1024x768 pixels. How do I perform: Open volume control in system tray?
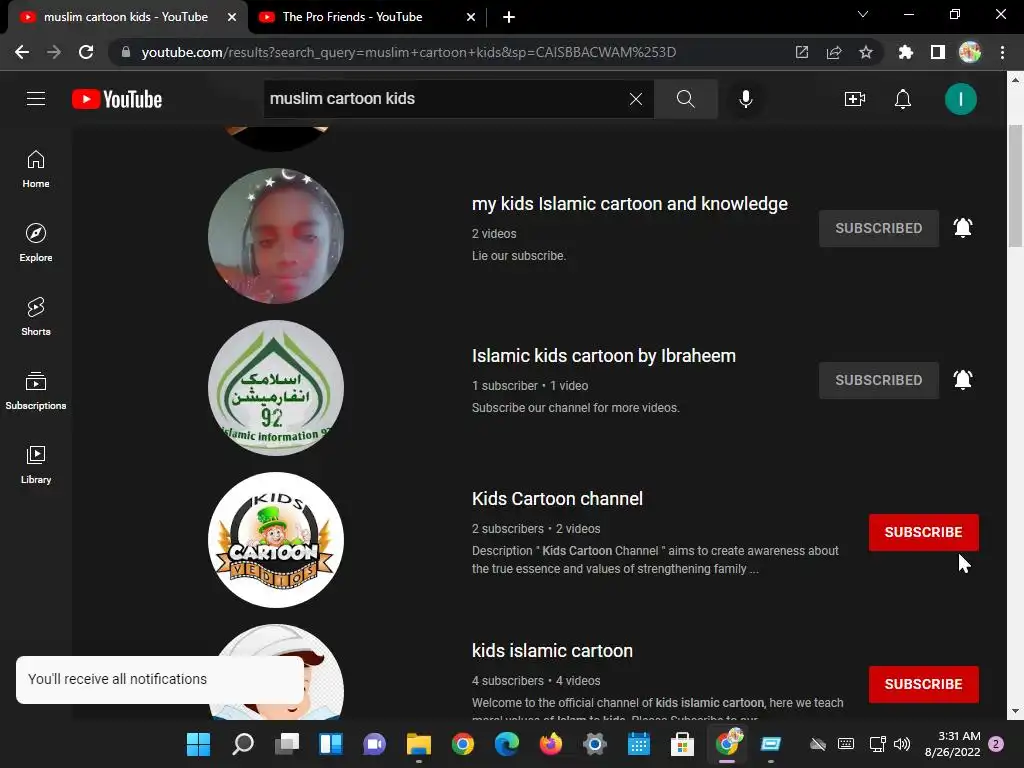pos(902,744)
